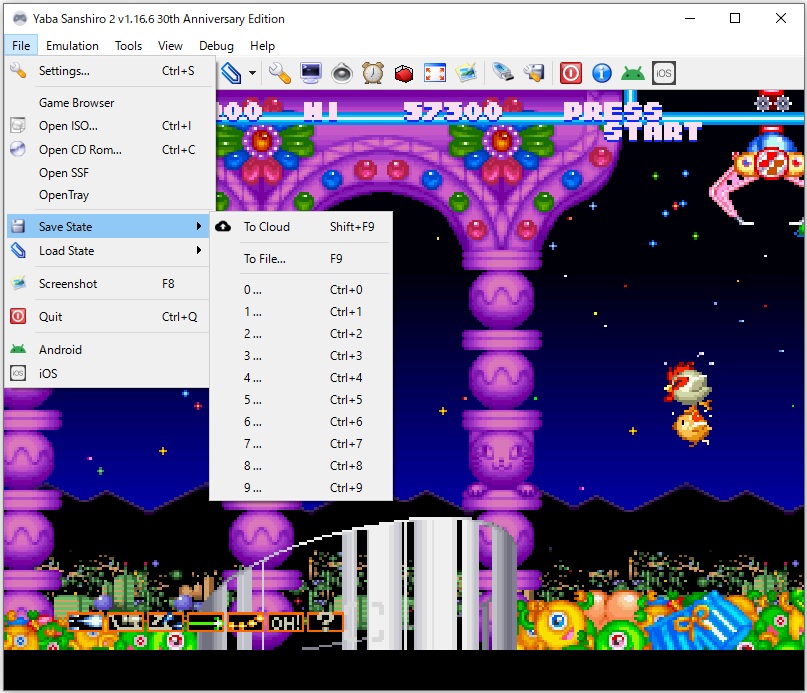Save state to slot 0
Image resolution: width=807 pixels, height=693 pixels.
(301, 290)
